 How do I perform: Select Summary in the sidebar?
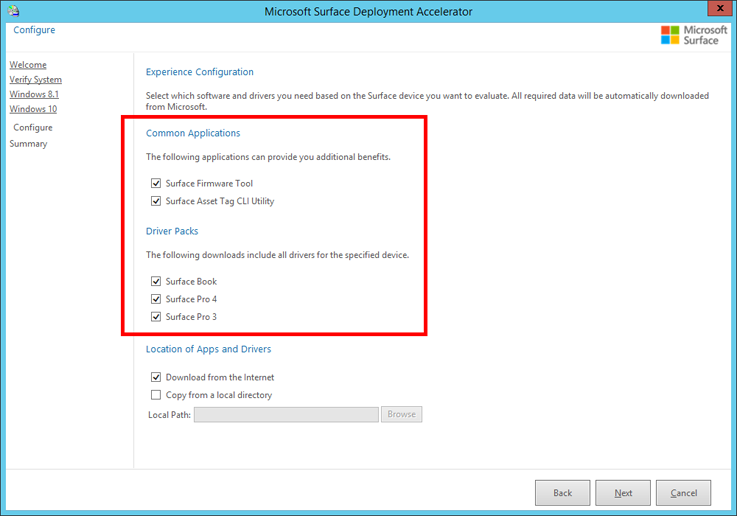(x=28, y=143)
